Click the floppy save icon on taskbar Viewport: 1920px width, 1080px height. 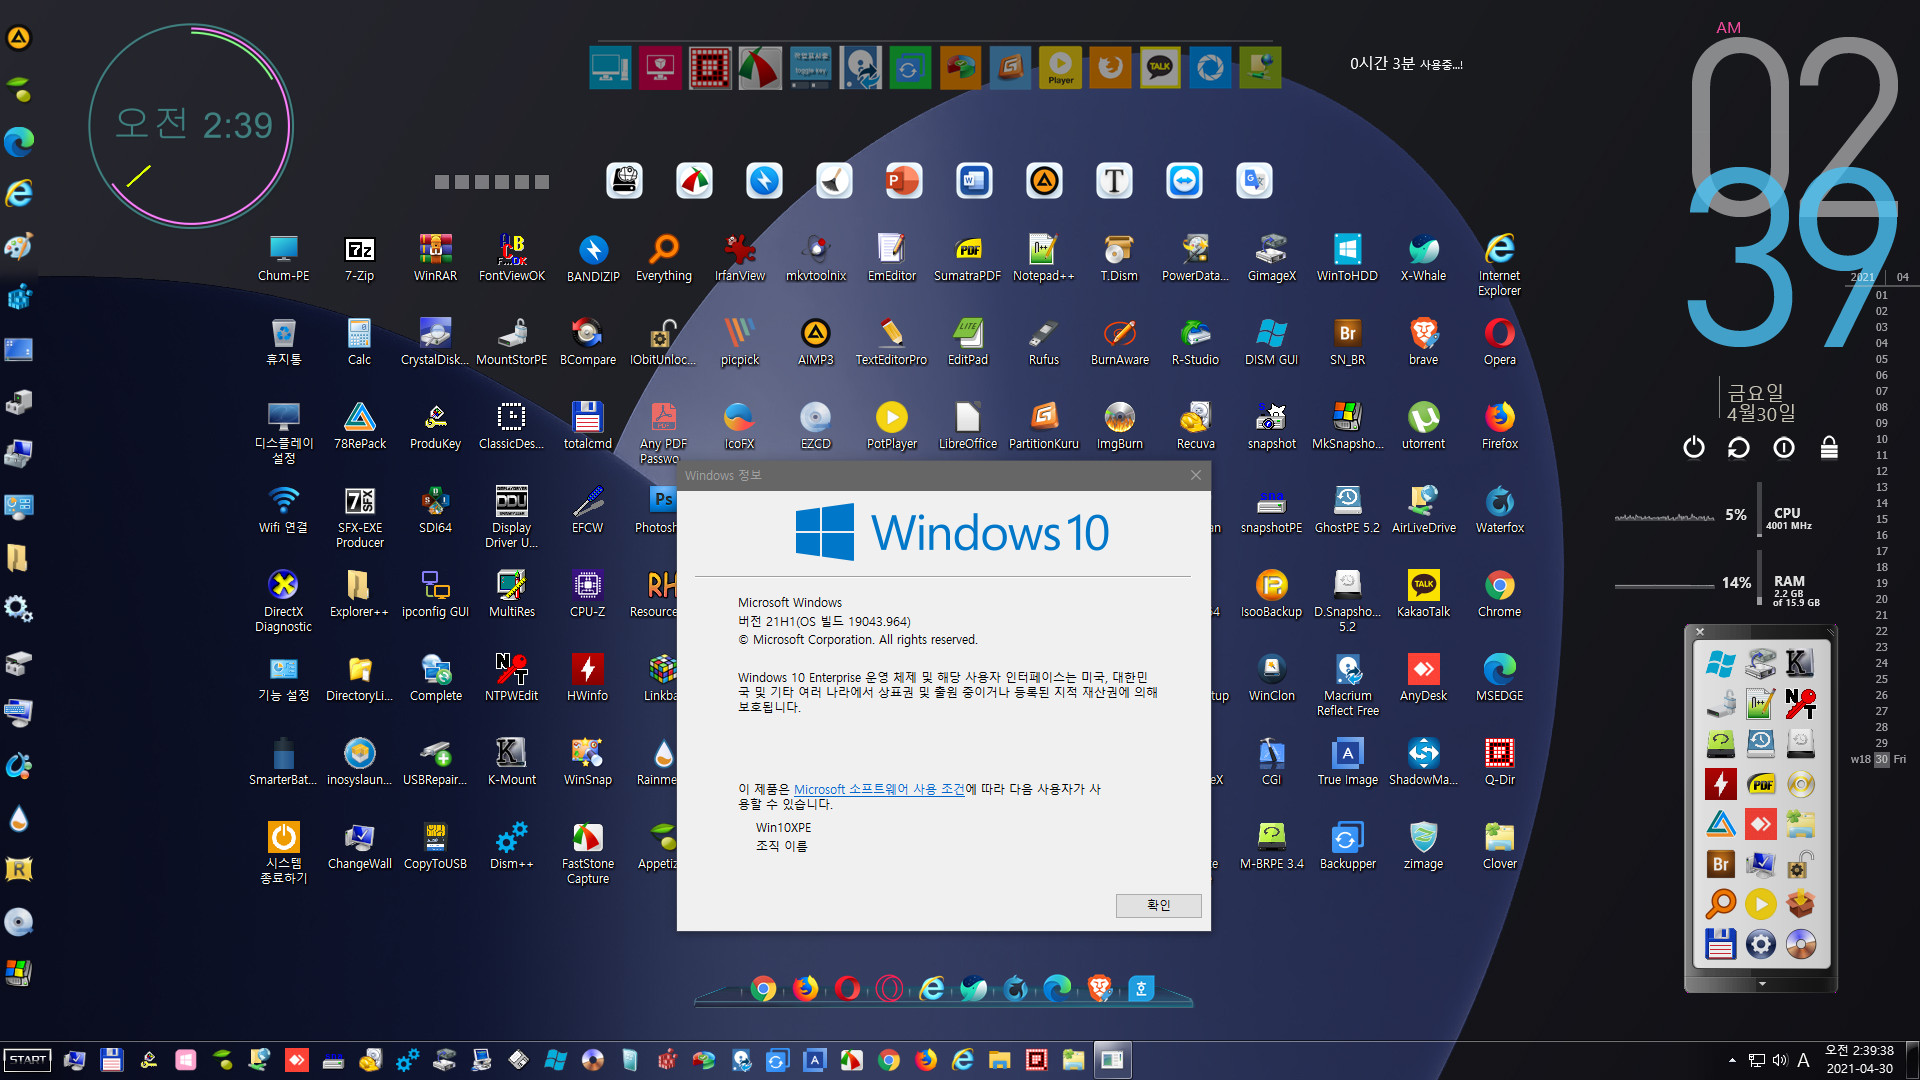[111, 1060]
